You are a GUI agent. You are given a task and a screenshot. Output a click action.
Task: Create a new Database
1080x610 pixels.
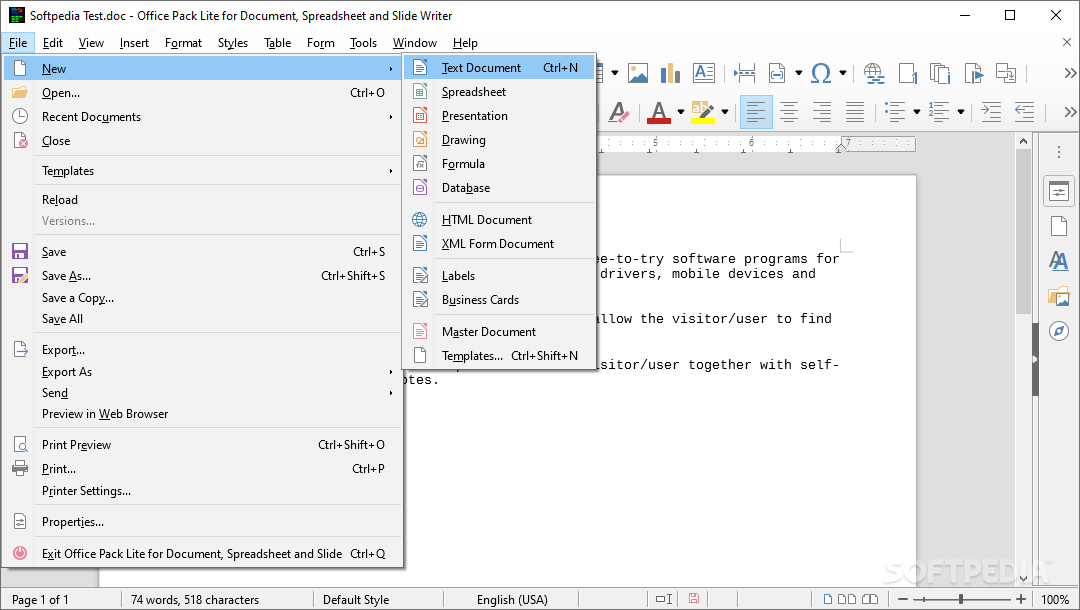click(499, 188)
